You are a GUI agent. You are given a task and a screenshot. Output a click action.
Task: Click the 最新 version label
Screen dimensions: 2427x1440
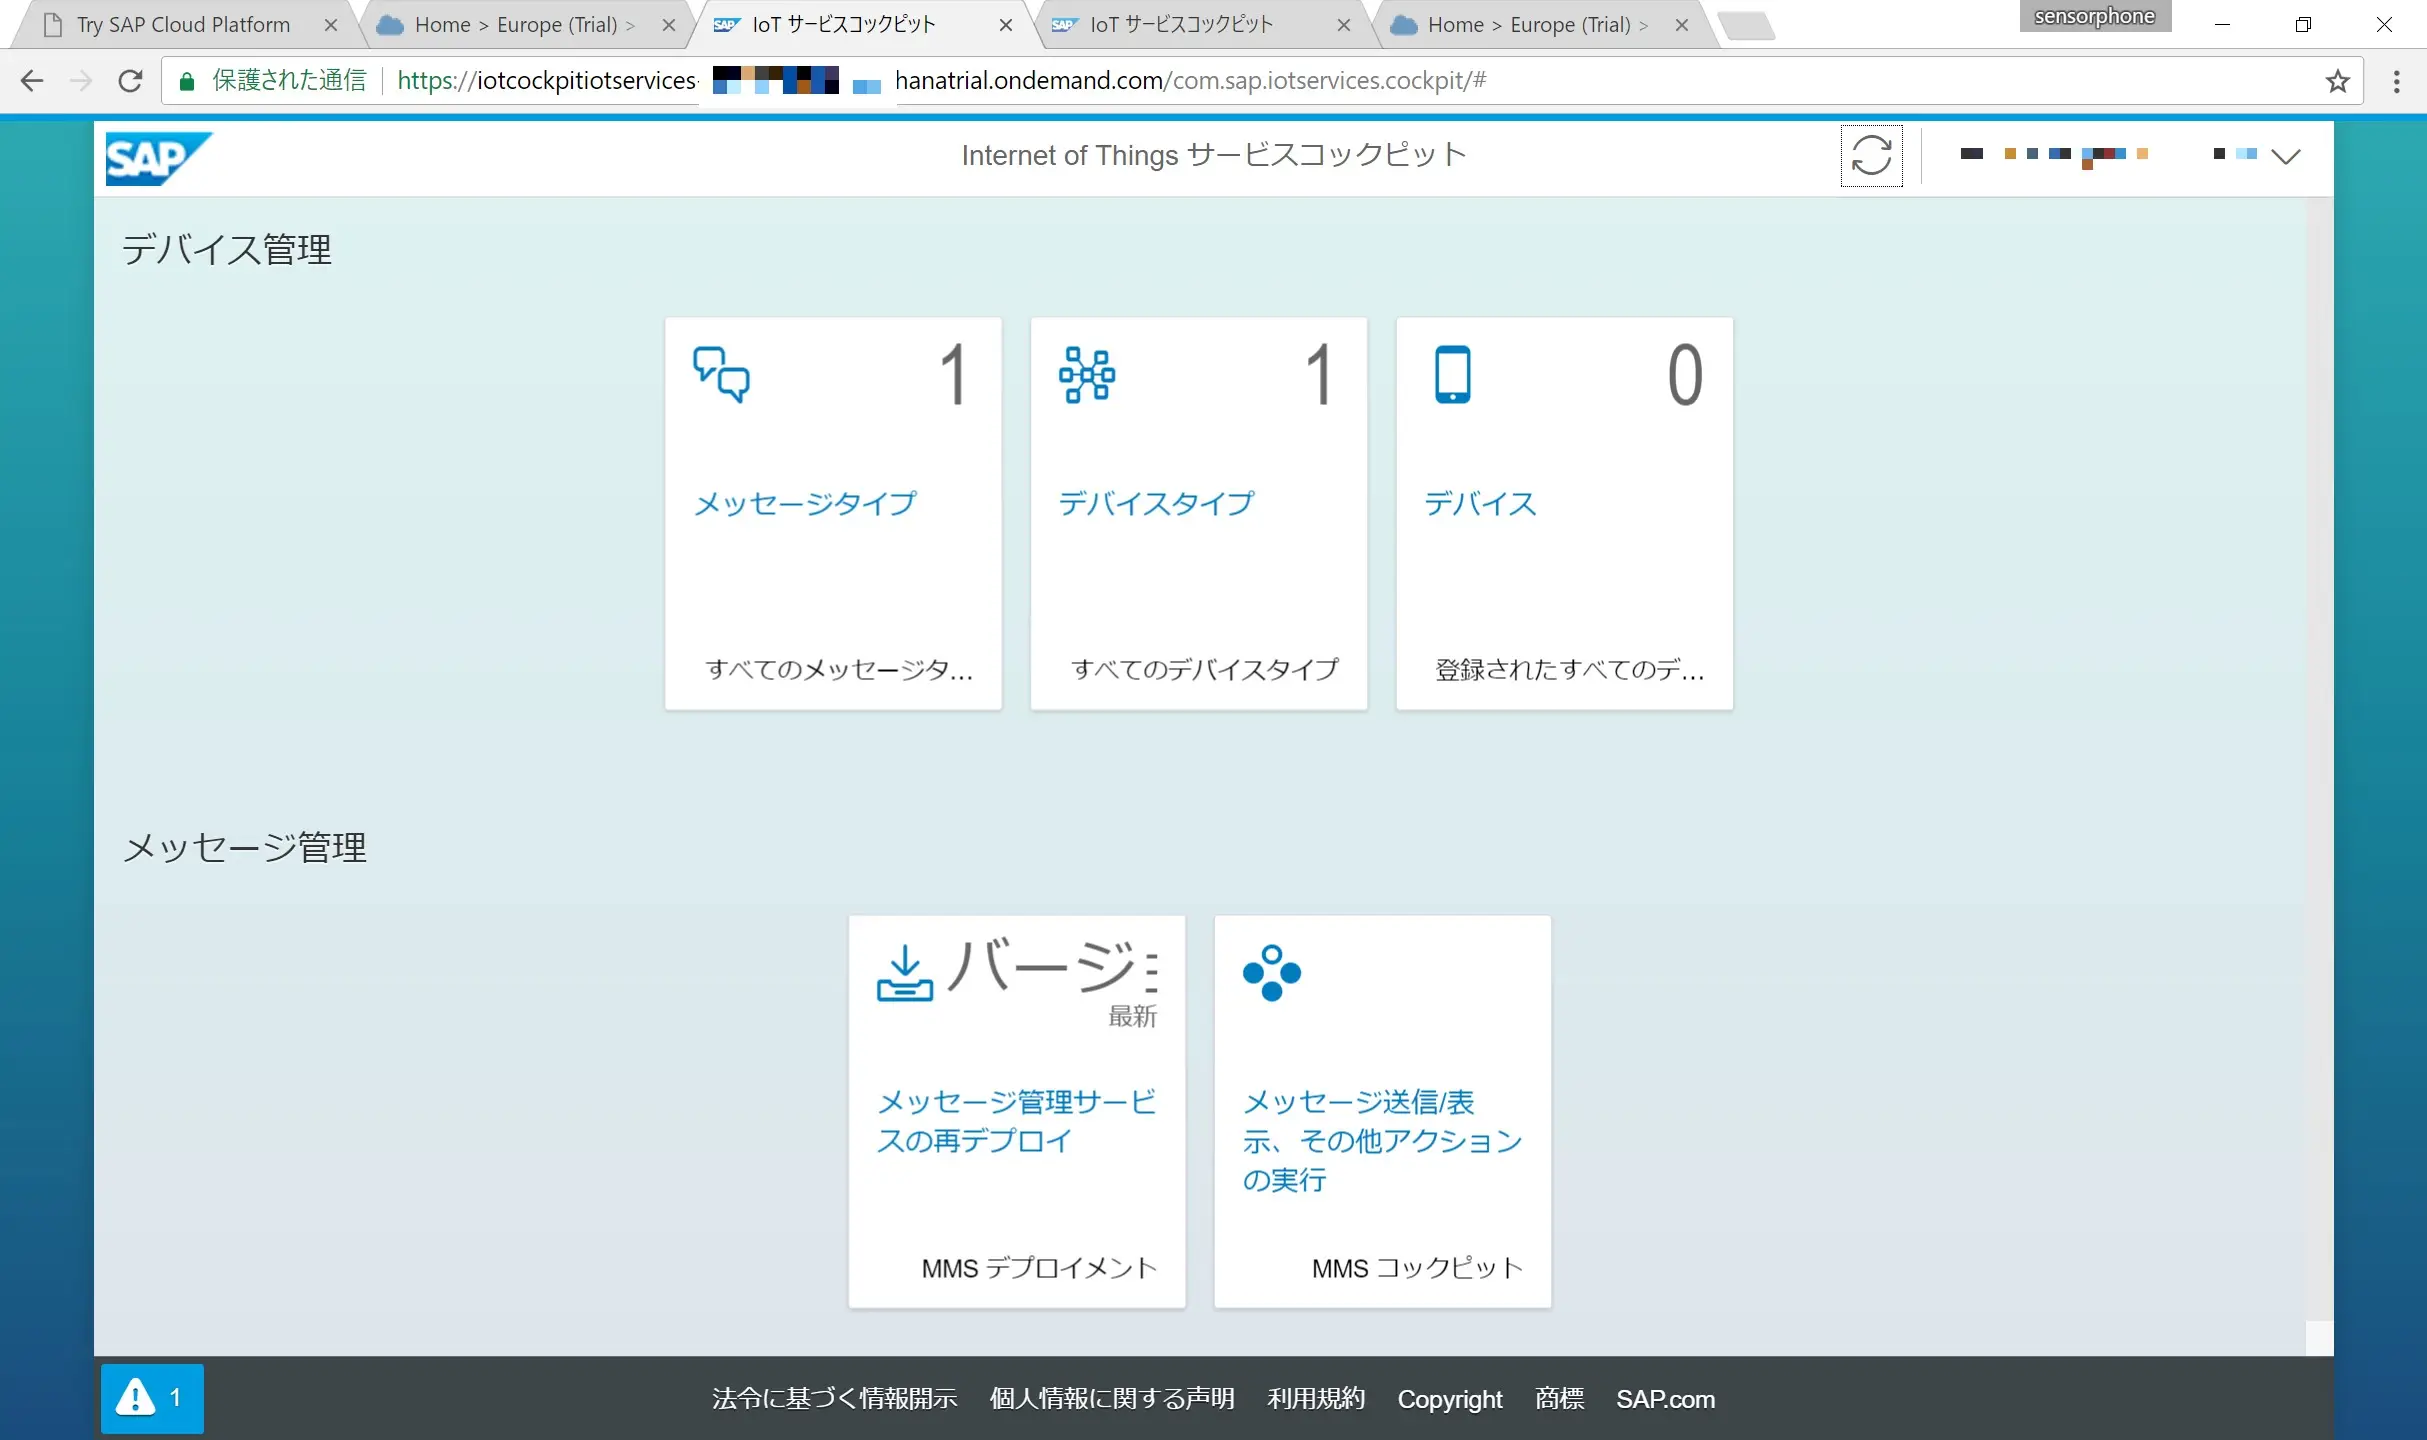(1132, 1016)
